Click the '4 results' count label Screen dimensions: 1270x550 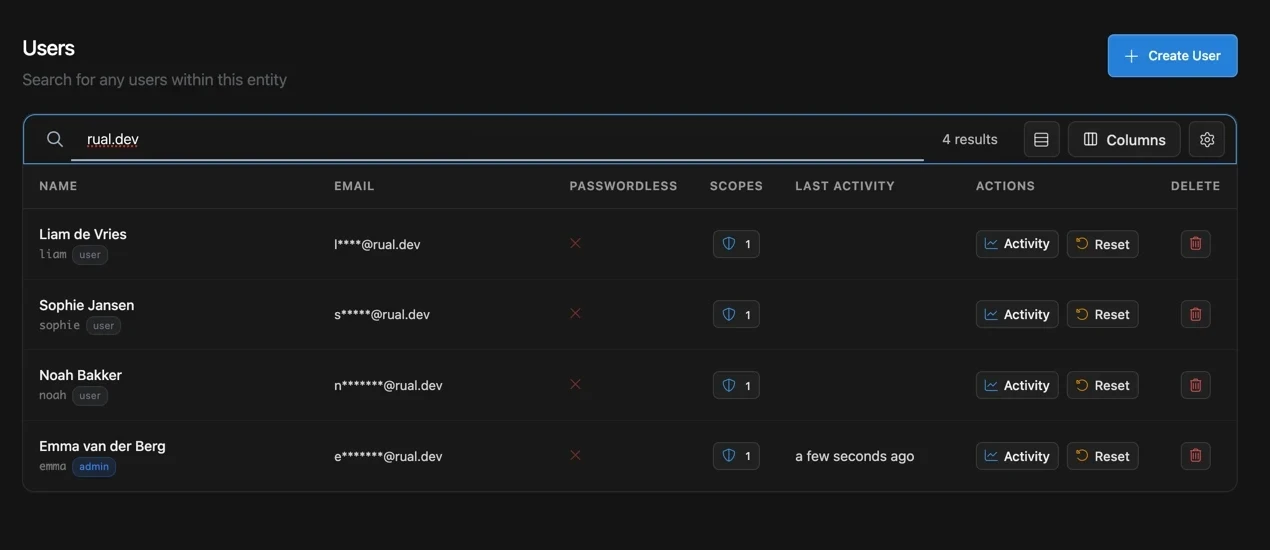click(x=970, y=139)
